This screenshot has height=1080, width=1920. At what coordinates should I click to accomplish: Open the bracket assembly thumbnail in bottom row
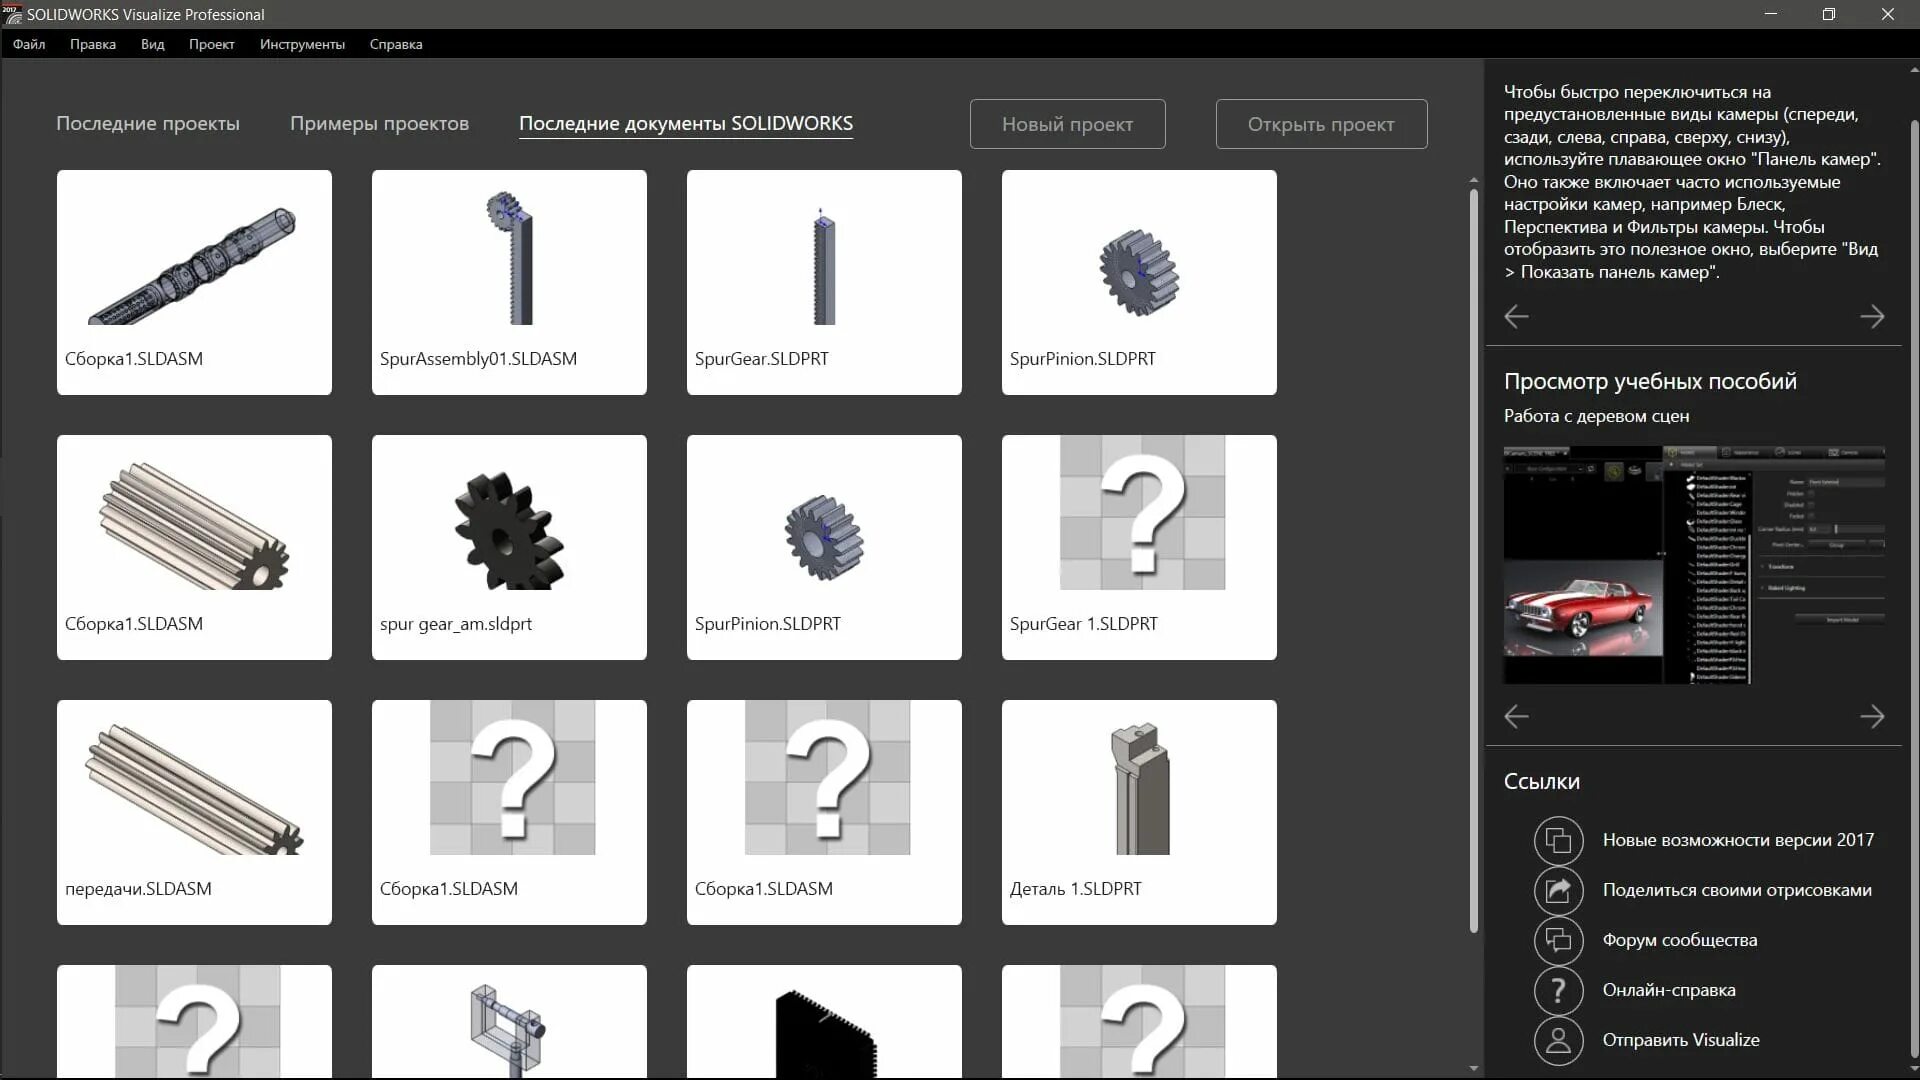pyautogui.click(x=509, y=1021)
